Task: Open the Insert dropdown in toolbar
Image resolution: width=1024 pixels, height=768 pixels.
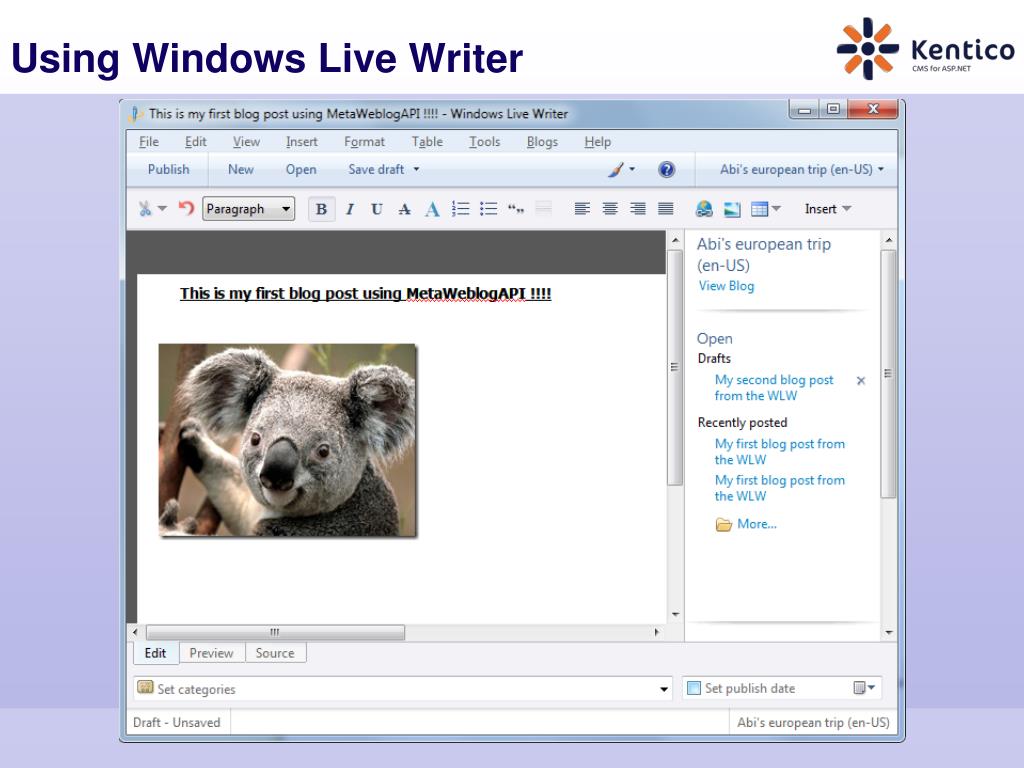Action: click(827, 209)
